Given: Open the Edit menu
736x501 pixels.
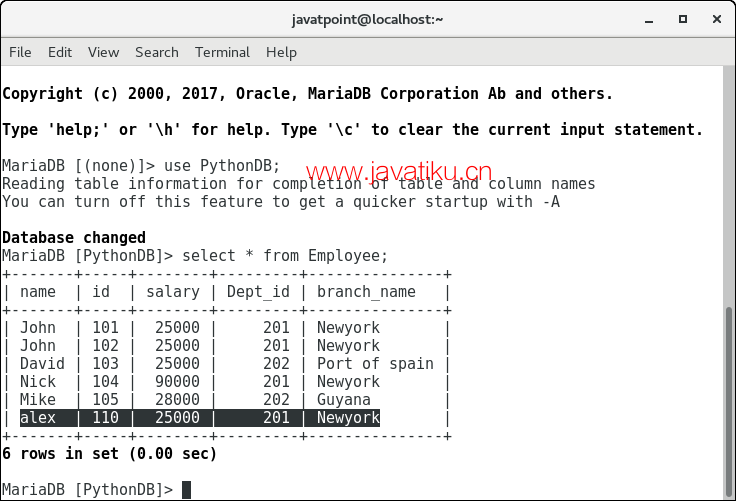Looking at the screenshot, I should (60, 52).
